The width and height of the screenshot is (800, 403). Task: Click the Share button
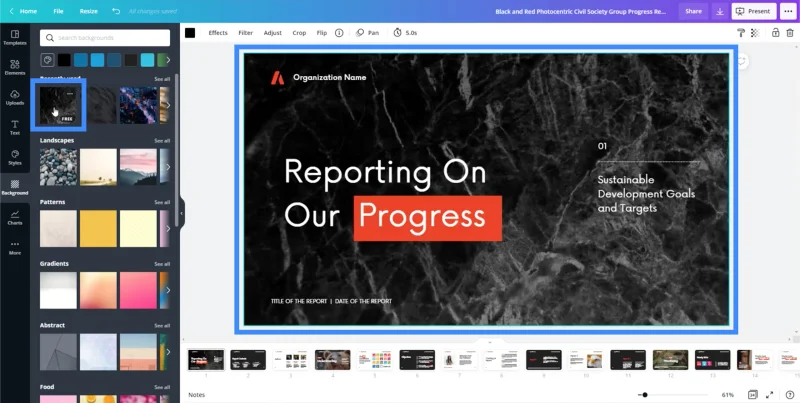(x=693, y=11)
